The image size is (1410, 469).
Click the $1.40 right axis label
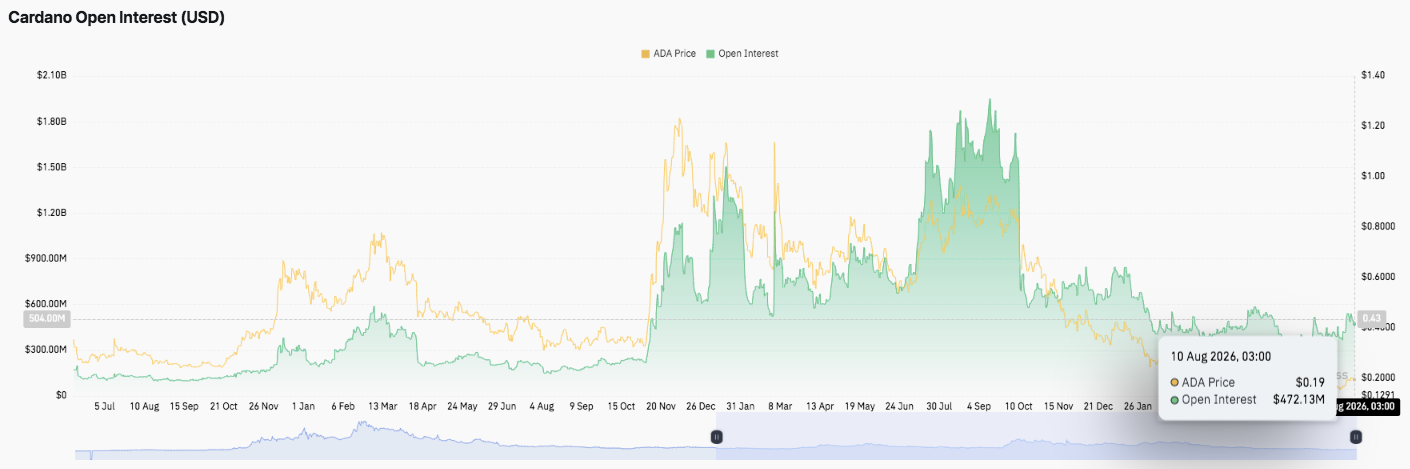1372,76
